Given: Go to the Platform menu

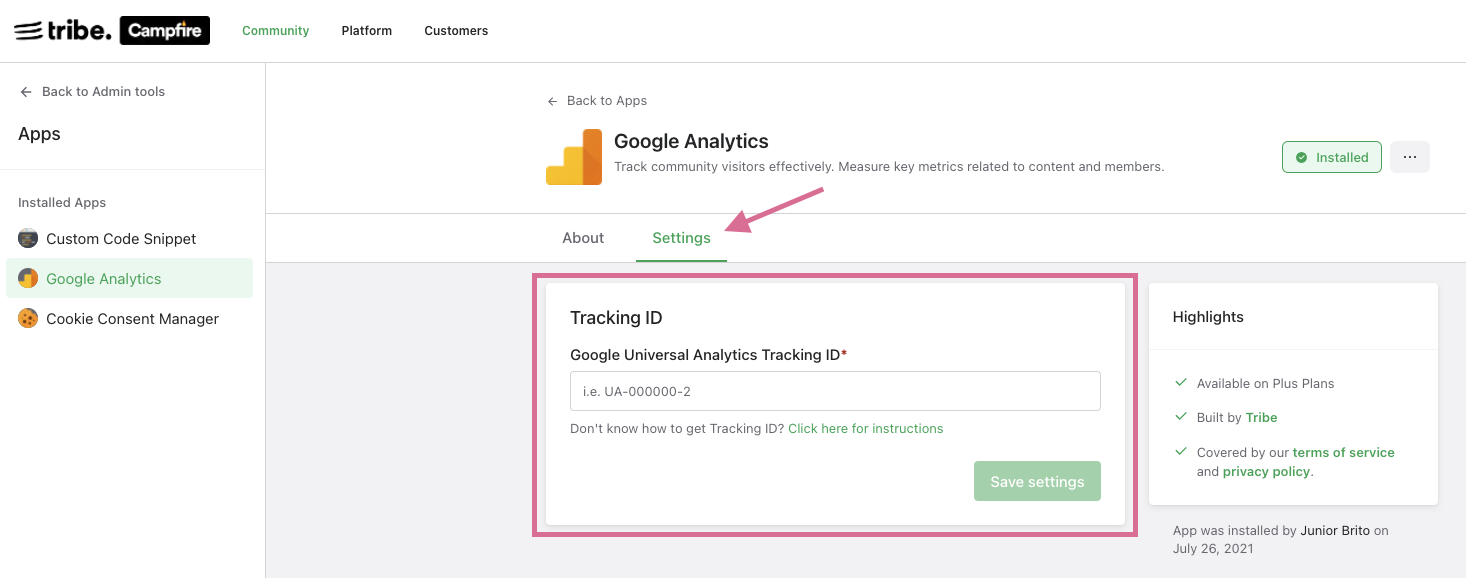Looking at the screenshot, I should (367, 31).
